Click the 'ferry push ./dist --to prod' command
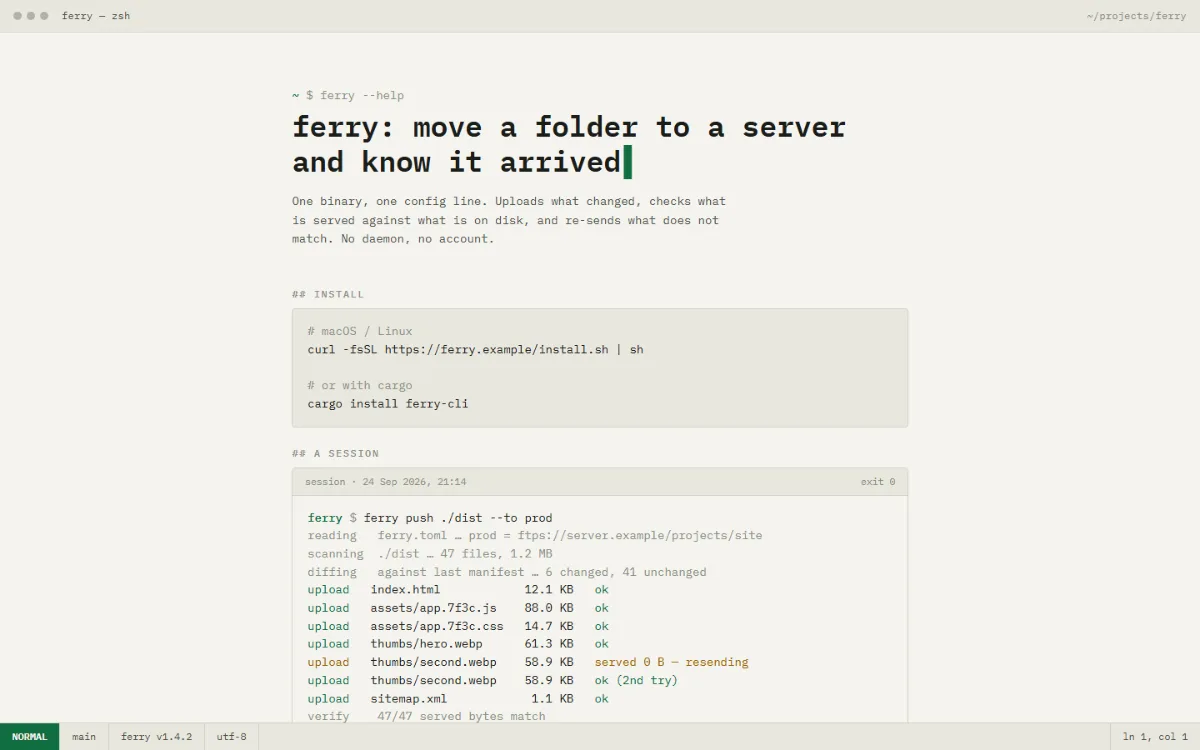The width and height of the screenshot is (1200, 750). (x=458, y=518)
